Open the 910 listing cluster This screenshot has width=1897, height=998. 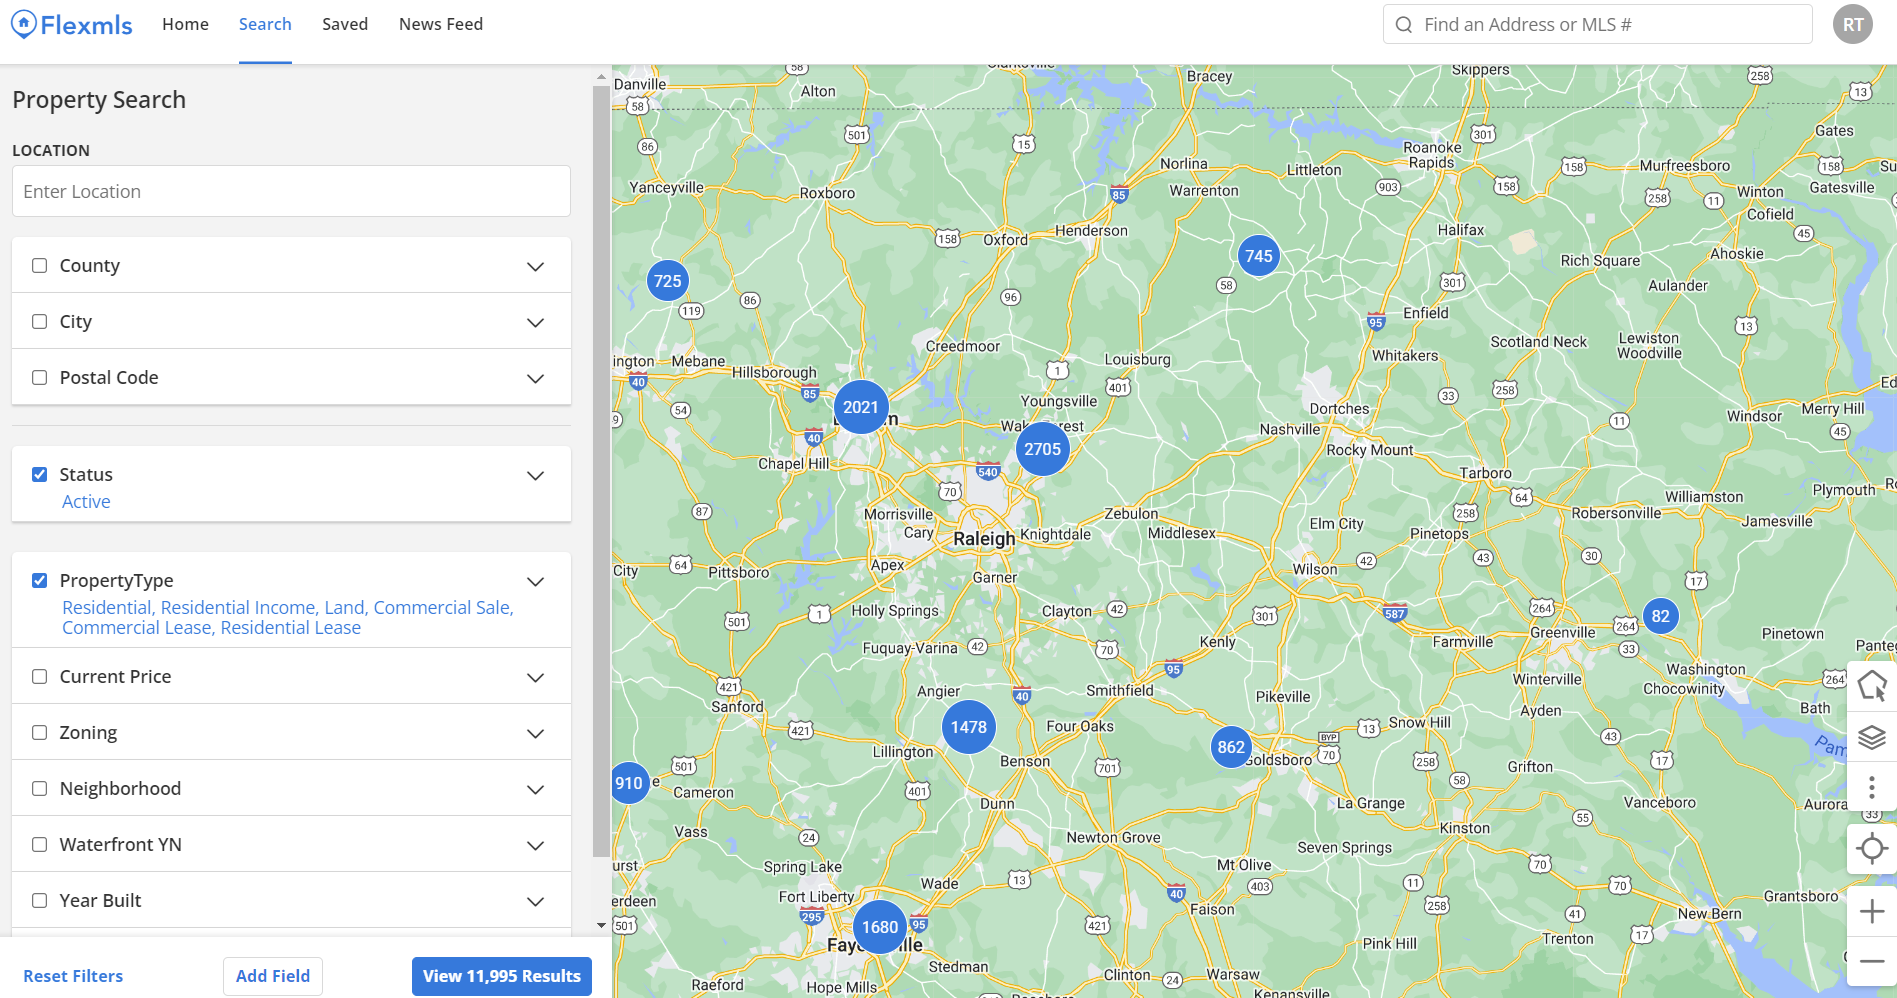[629, 783]
